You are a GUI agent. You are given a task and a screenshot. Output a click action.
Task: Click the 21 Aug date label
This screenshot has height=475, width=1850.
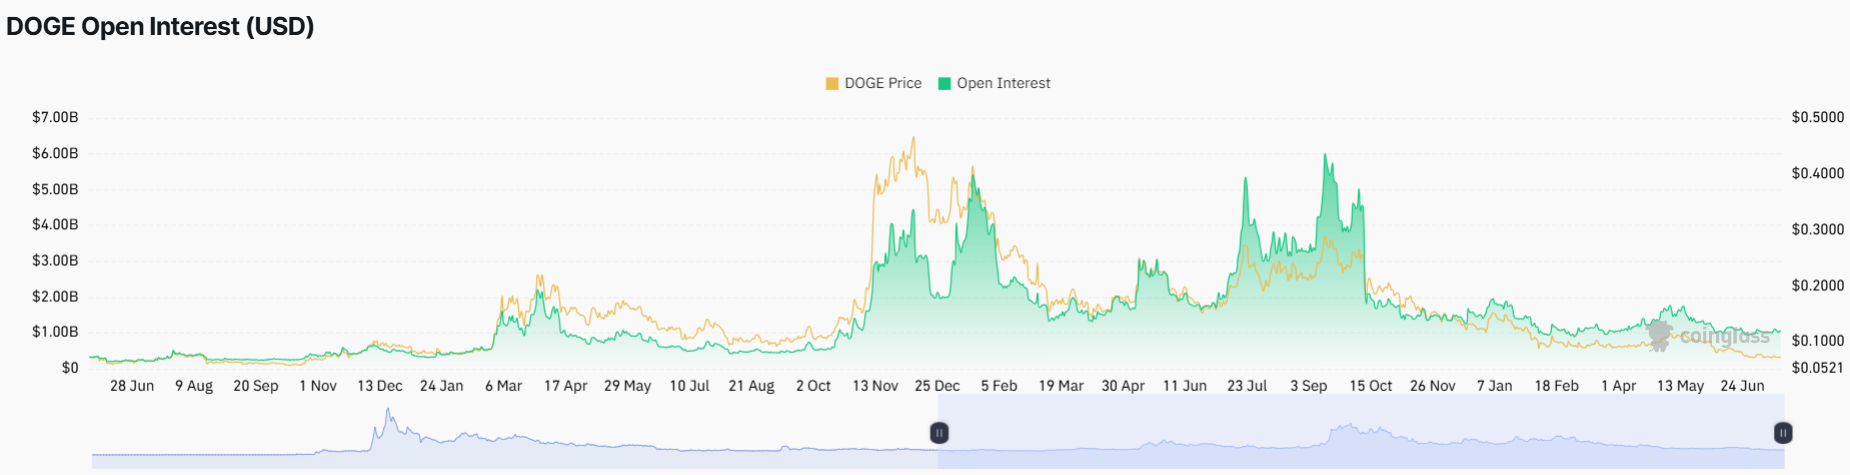[752, 385]
